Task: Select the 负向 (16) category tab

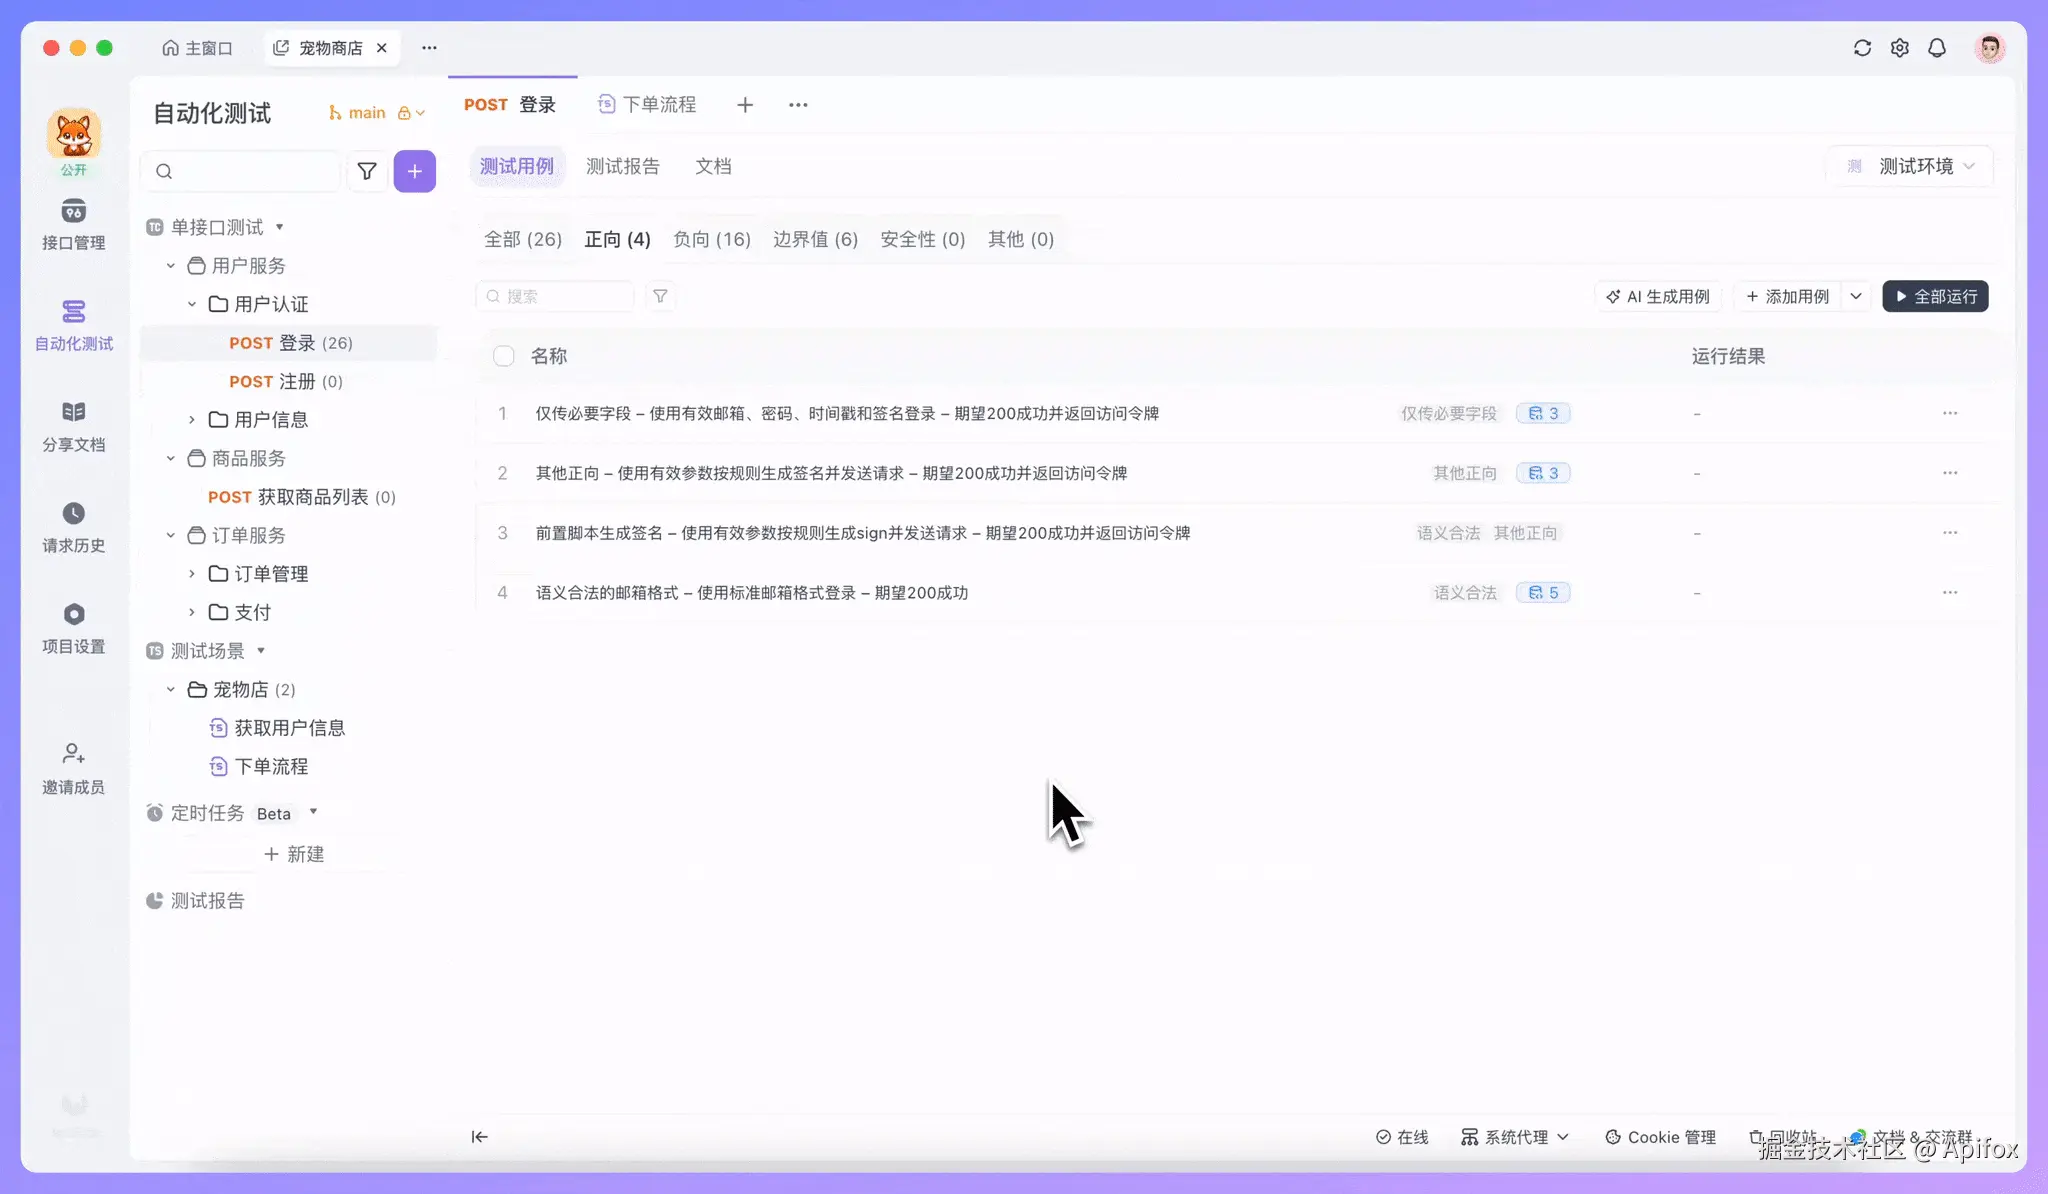Action: [711, 240]
